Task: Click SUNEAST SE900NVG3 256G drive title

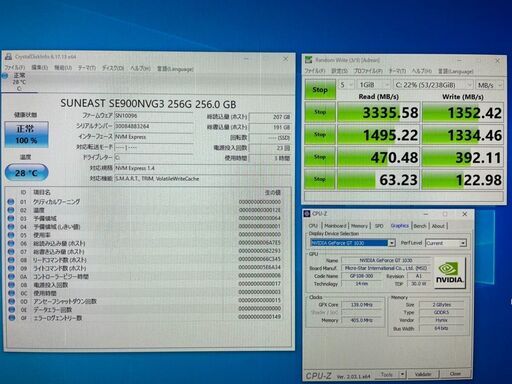Action: 148,104
